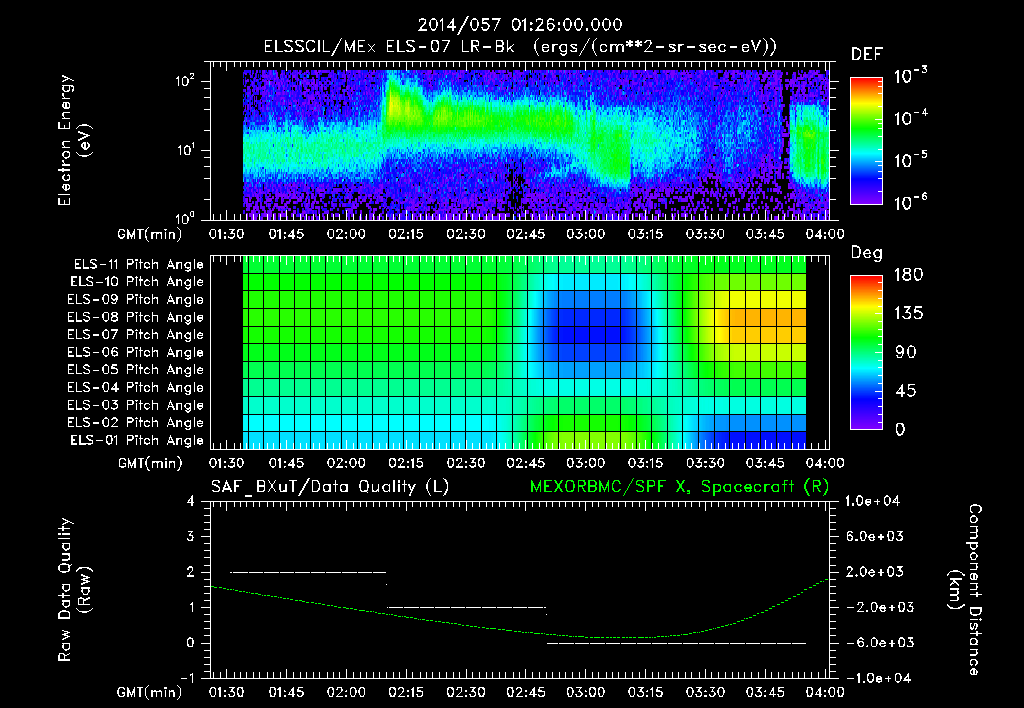Viewport: 1024px width, 708px height.
Task: Click the Electron Energy (eV) axis label
Action: [73, 140]
